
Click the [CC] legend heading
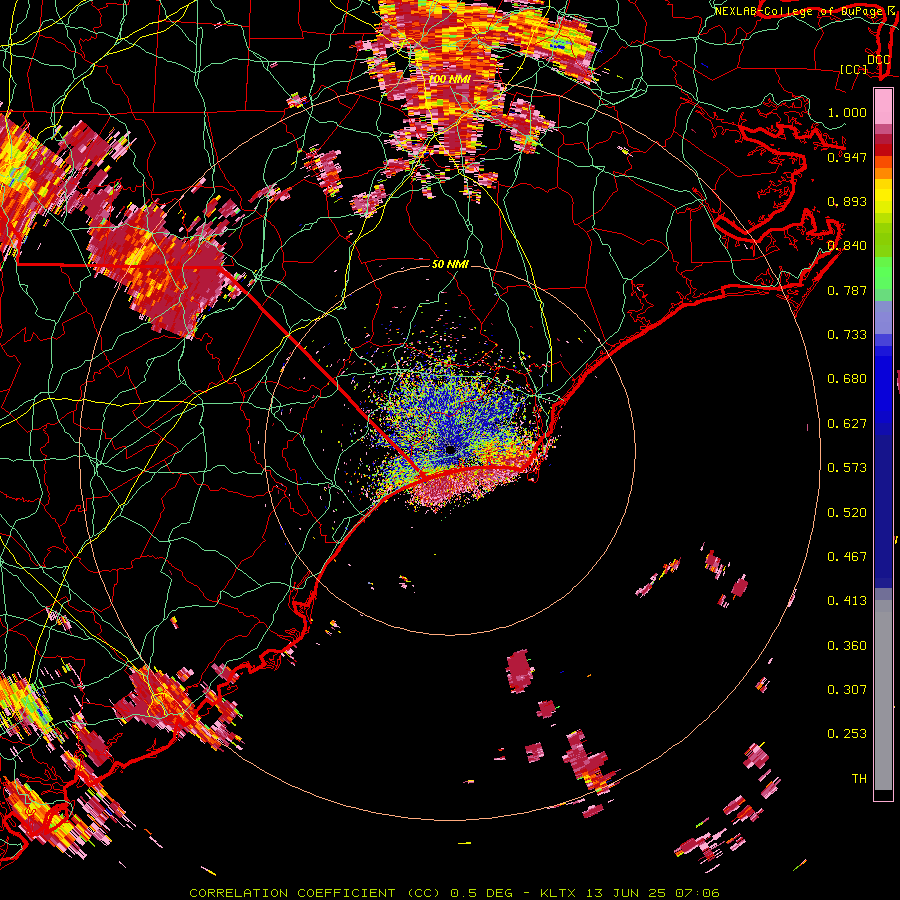pyautogui.click(x=853, y=69)
